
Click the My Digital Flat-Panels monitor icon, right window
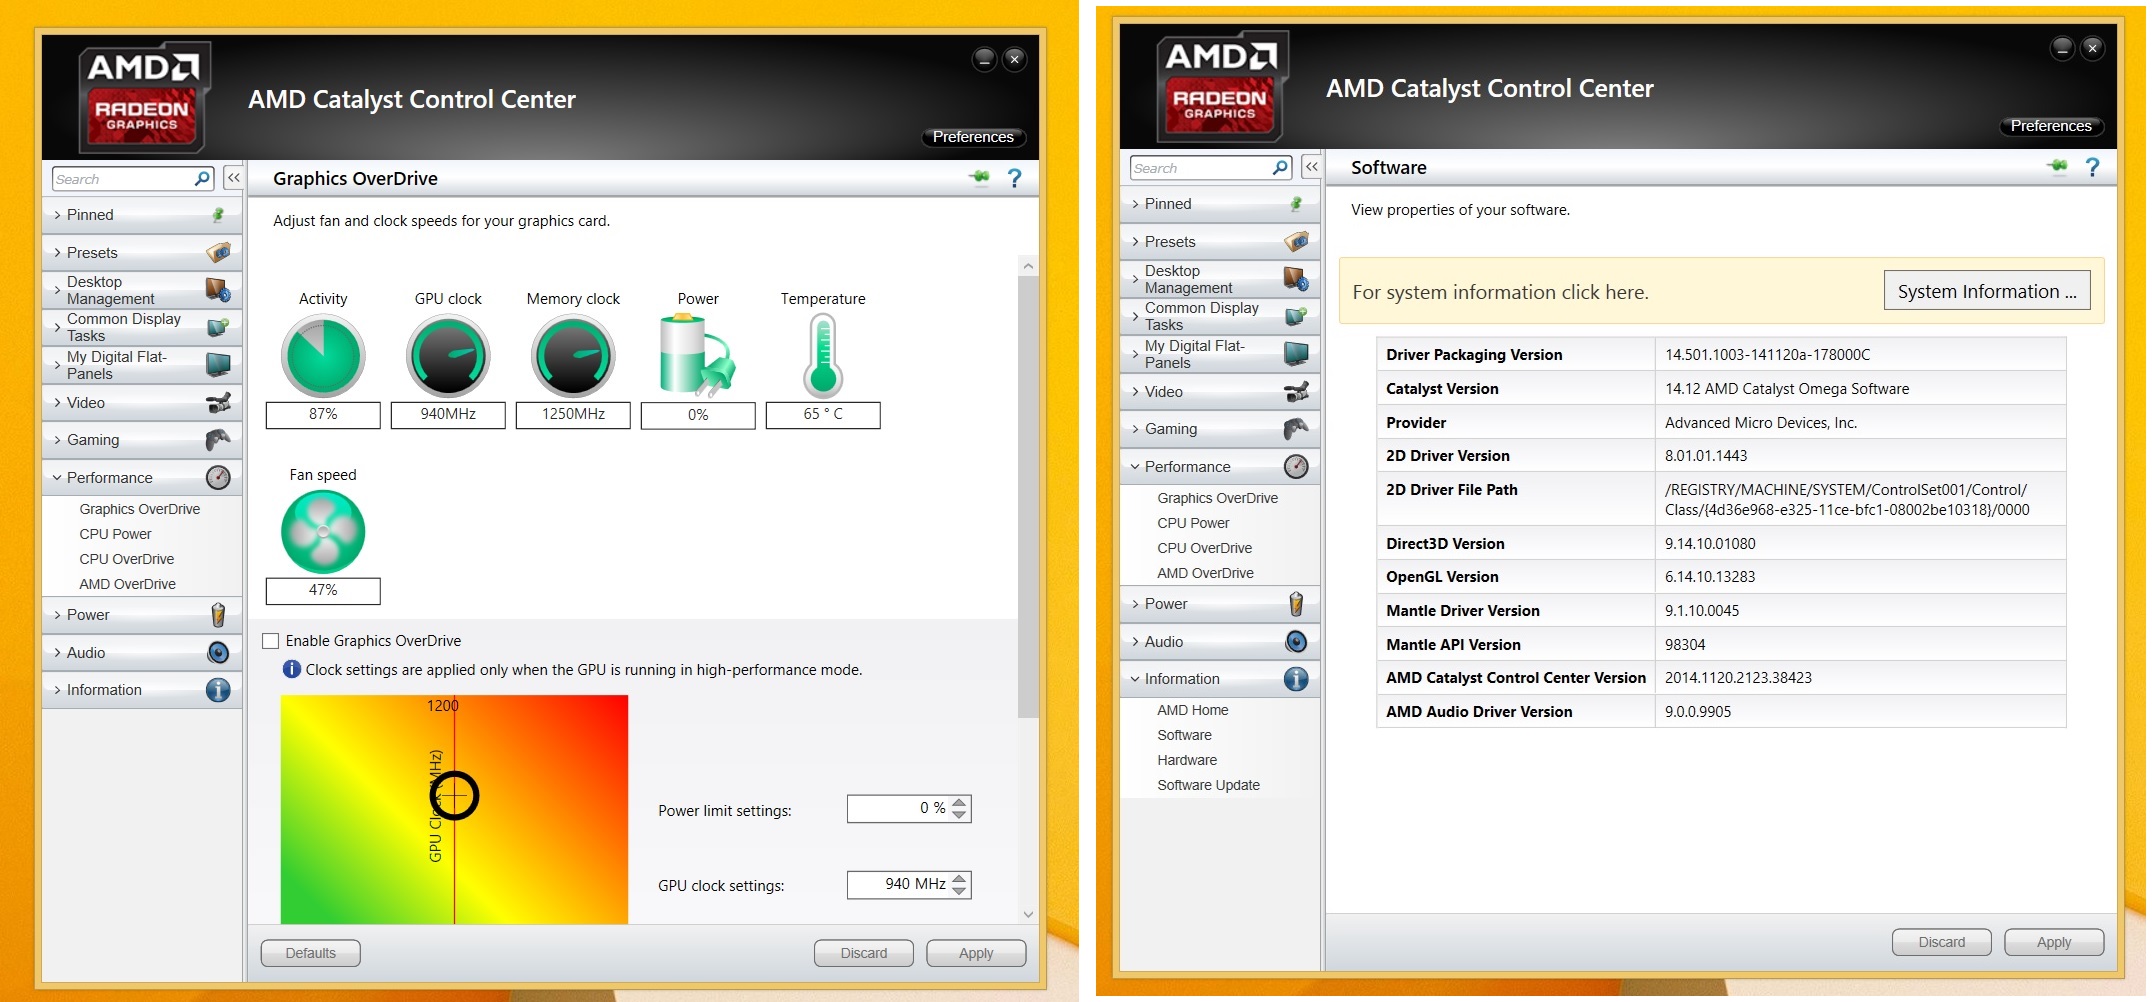coord(1296,354)
